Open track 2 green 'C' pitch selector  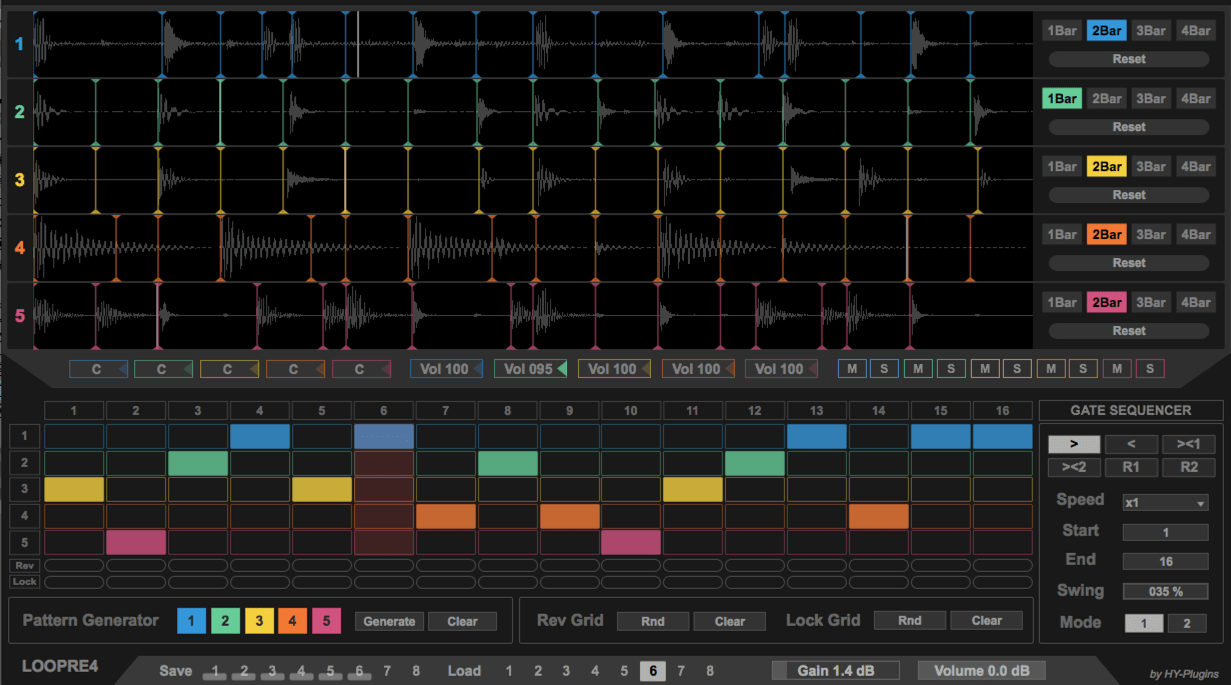[163, 369]
